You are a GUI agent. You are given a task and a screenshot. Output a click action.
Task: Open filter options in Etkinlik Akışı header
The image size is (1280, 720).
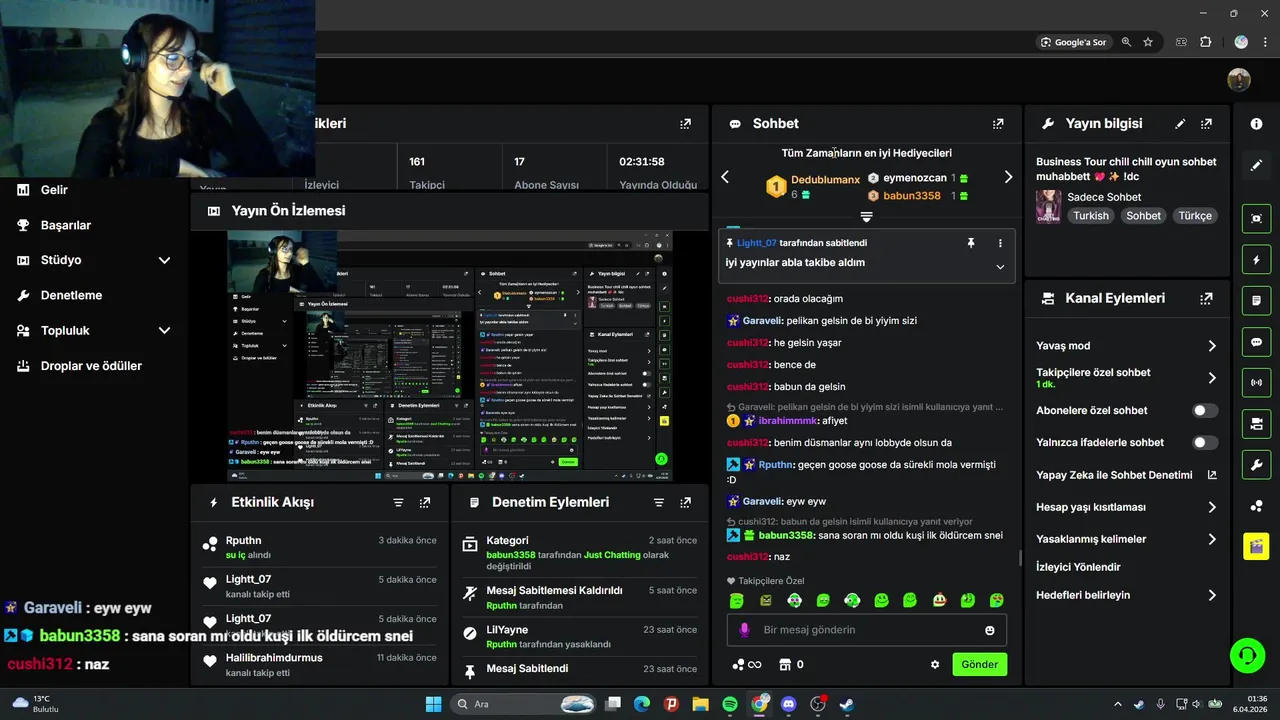click(x=398, y=502)
